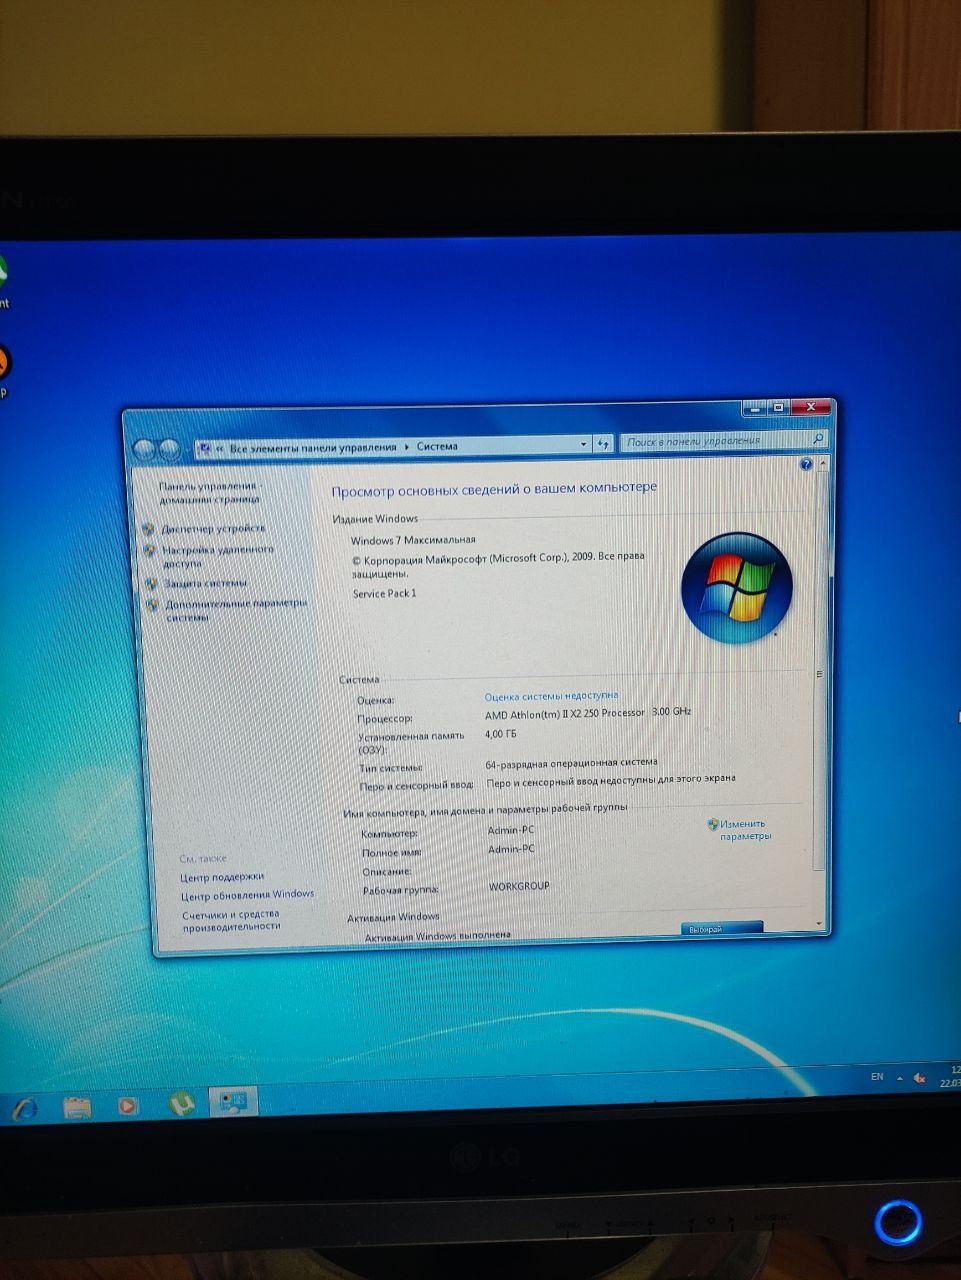The width and height of the screenshot is (961, 1280).
Task: Click the 'Выбирай' genuine banner
Action: 721,928
